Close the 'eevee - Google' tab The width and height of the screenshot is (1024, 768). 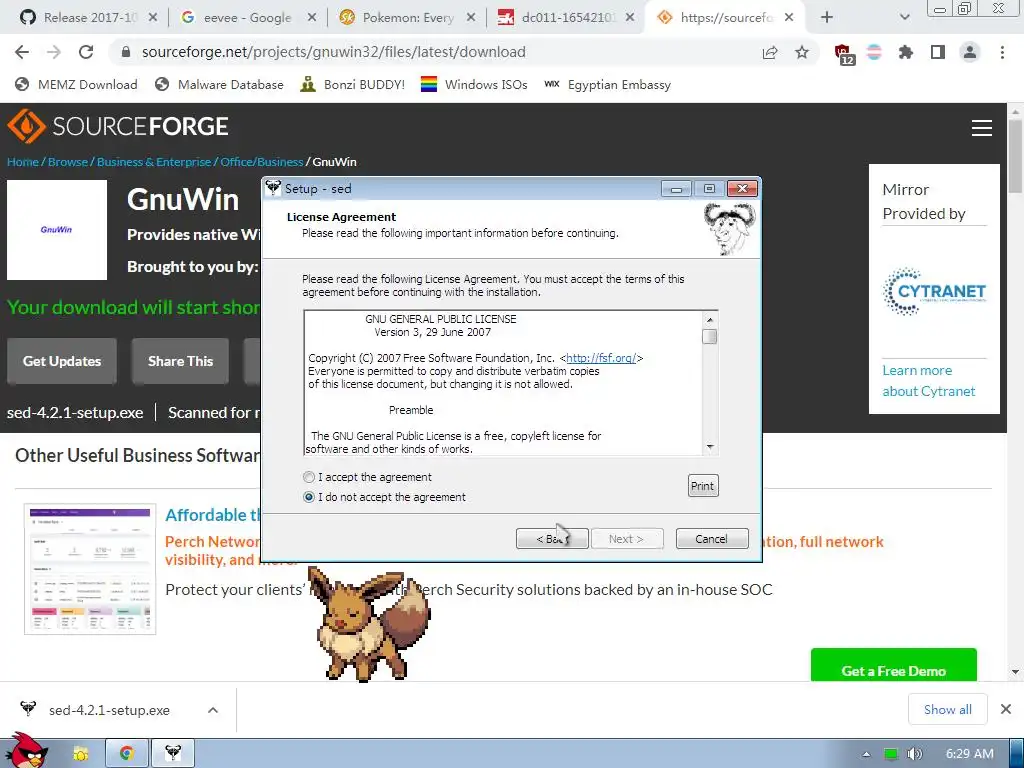tap(312, 18)
